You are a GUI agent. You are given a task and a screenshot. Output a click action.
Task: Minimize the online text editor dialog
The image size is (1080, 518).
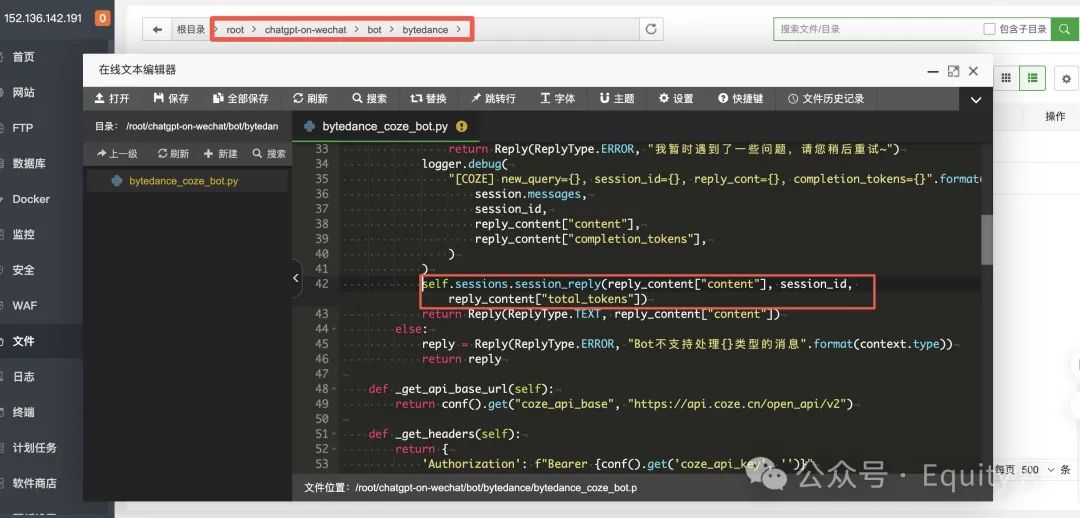933,72
